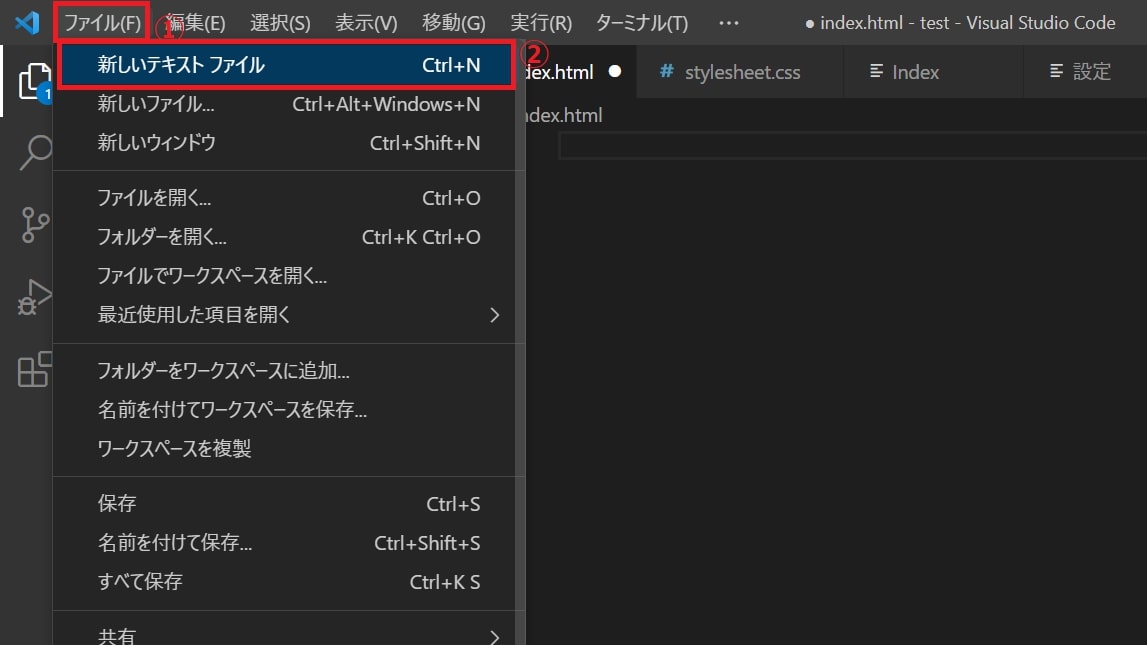Click the Visual Studio Code logo icon

(27, 23)
